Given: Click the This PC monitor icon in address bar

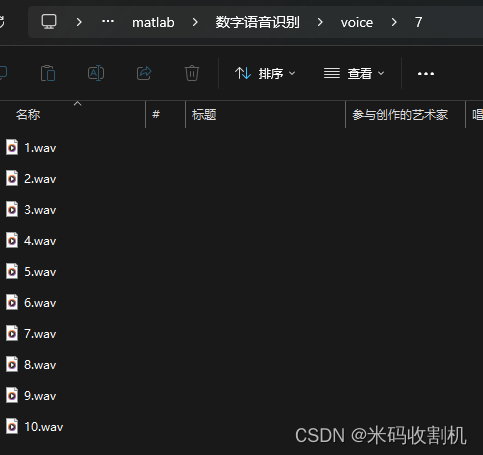Looking at the screenshot, I should (49, 22).
